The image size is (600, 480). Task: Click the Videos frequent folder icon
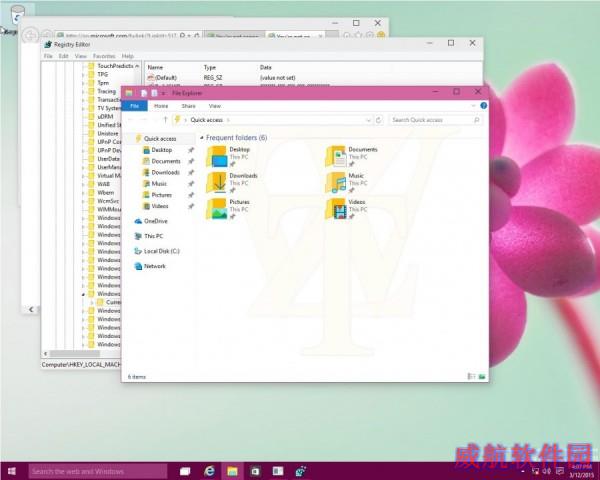(336, 209)
